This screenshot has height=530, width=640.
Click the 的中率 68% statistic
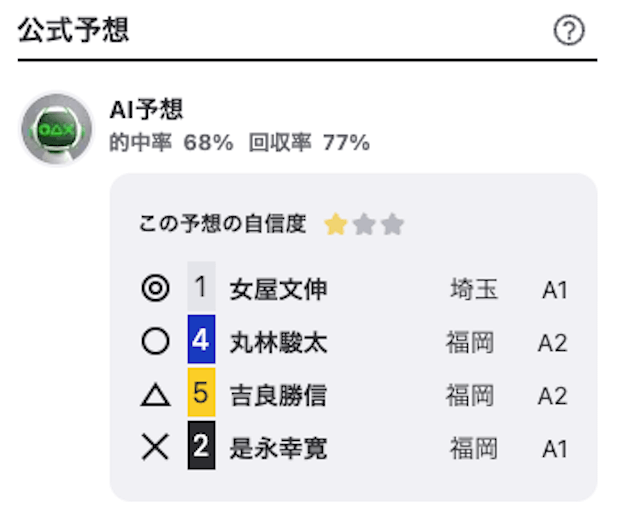(x=171, y=143)
